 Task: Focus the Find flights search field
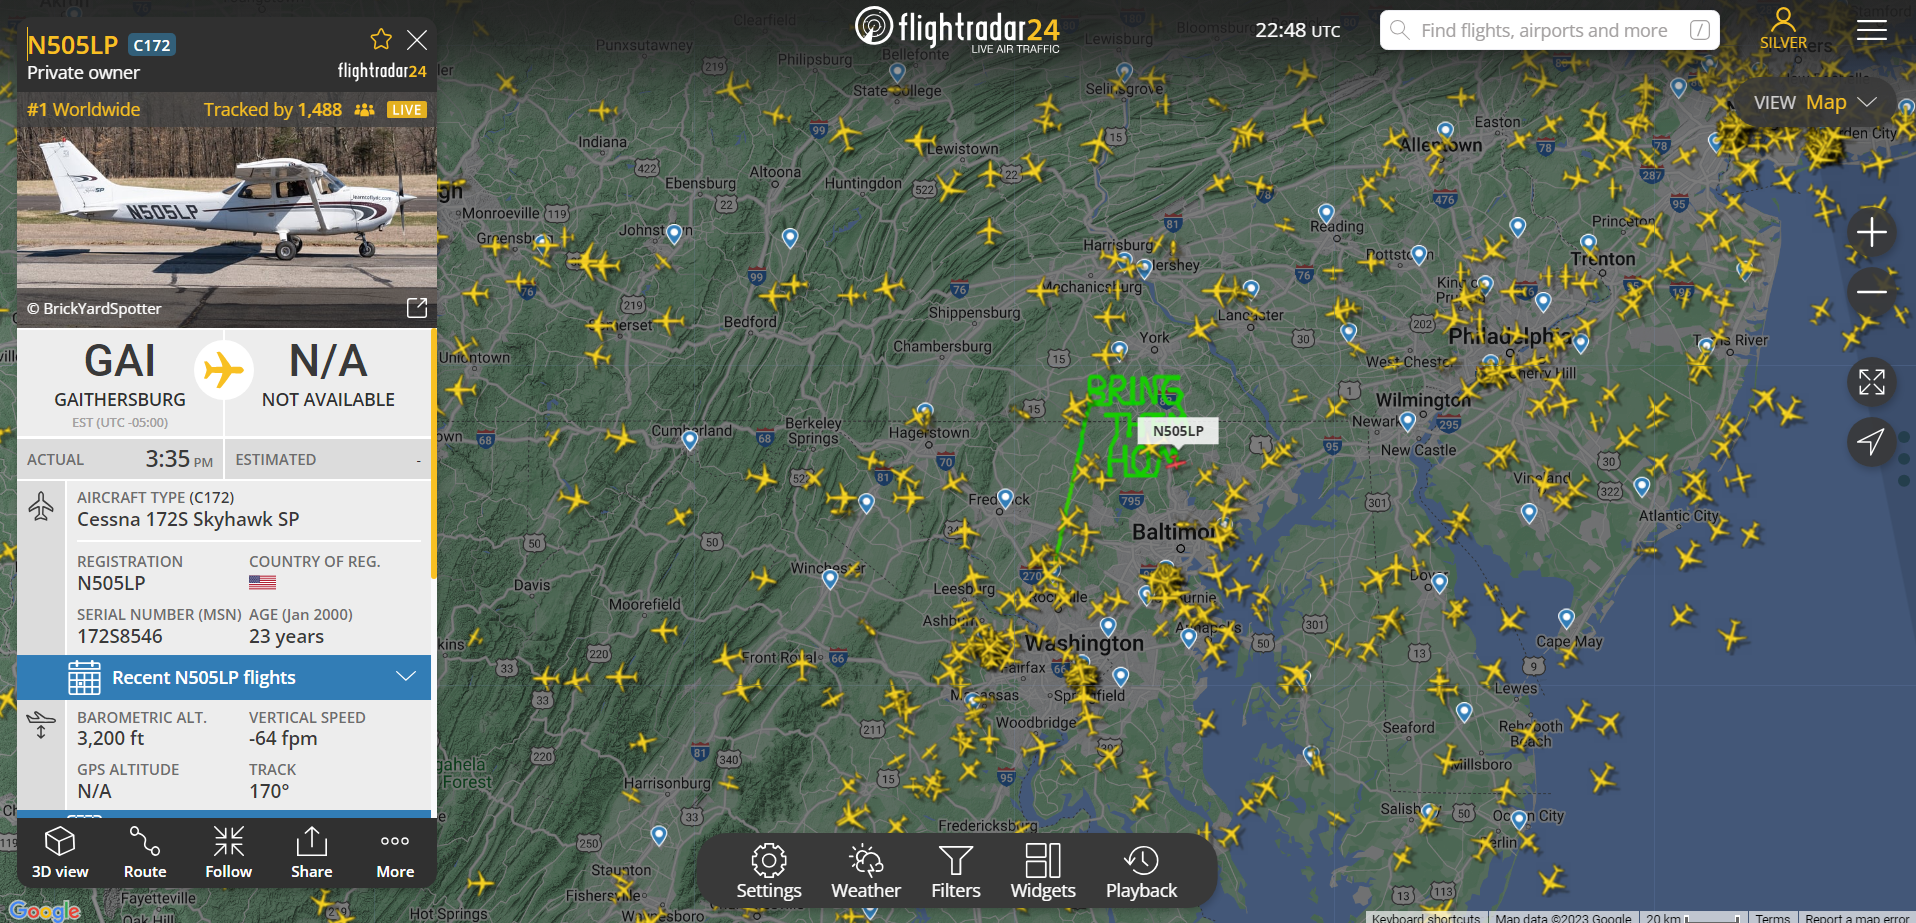click(1549, 30)
